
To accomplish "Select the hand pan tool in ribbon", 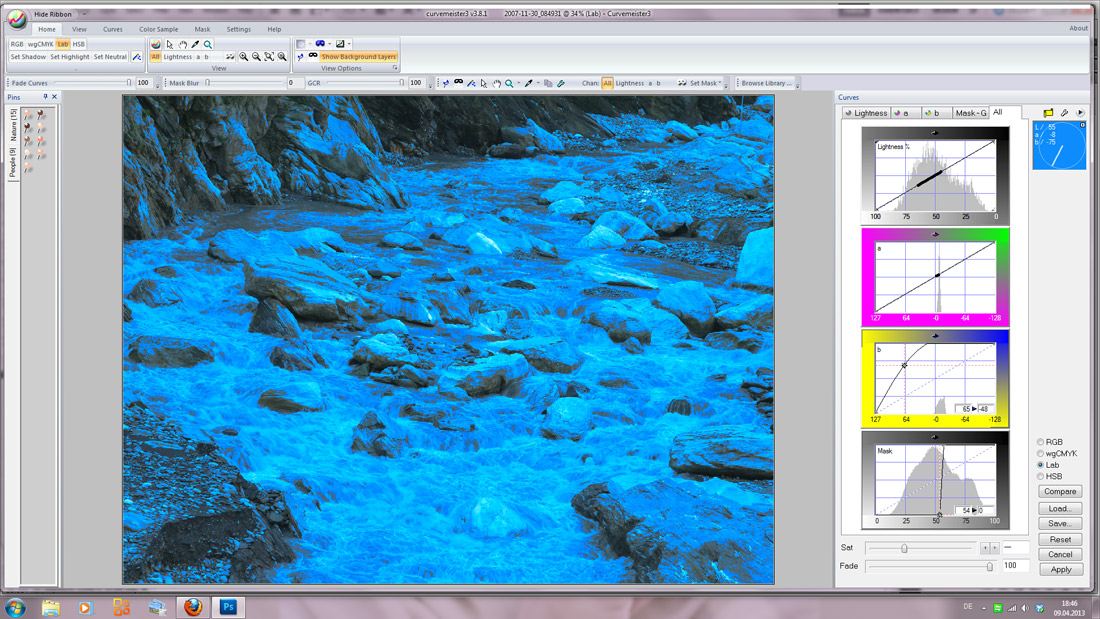I will (x=182, y=44).
